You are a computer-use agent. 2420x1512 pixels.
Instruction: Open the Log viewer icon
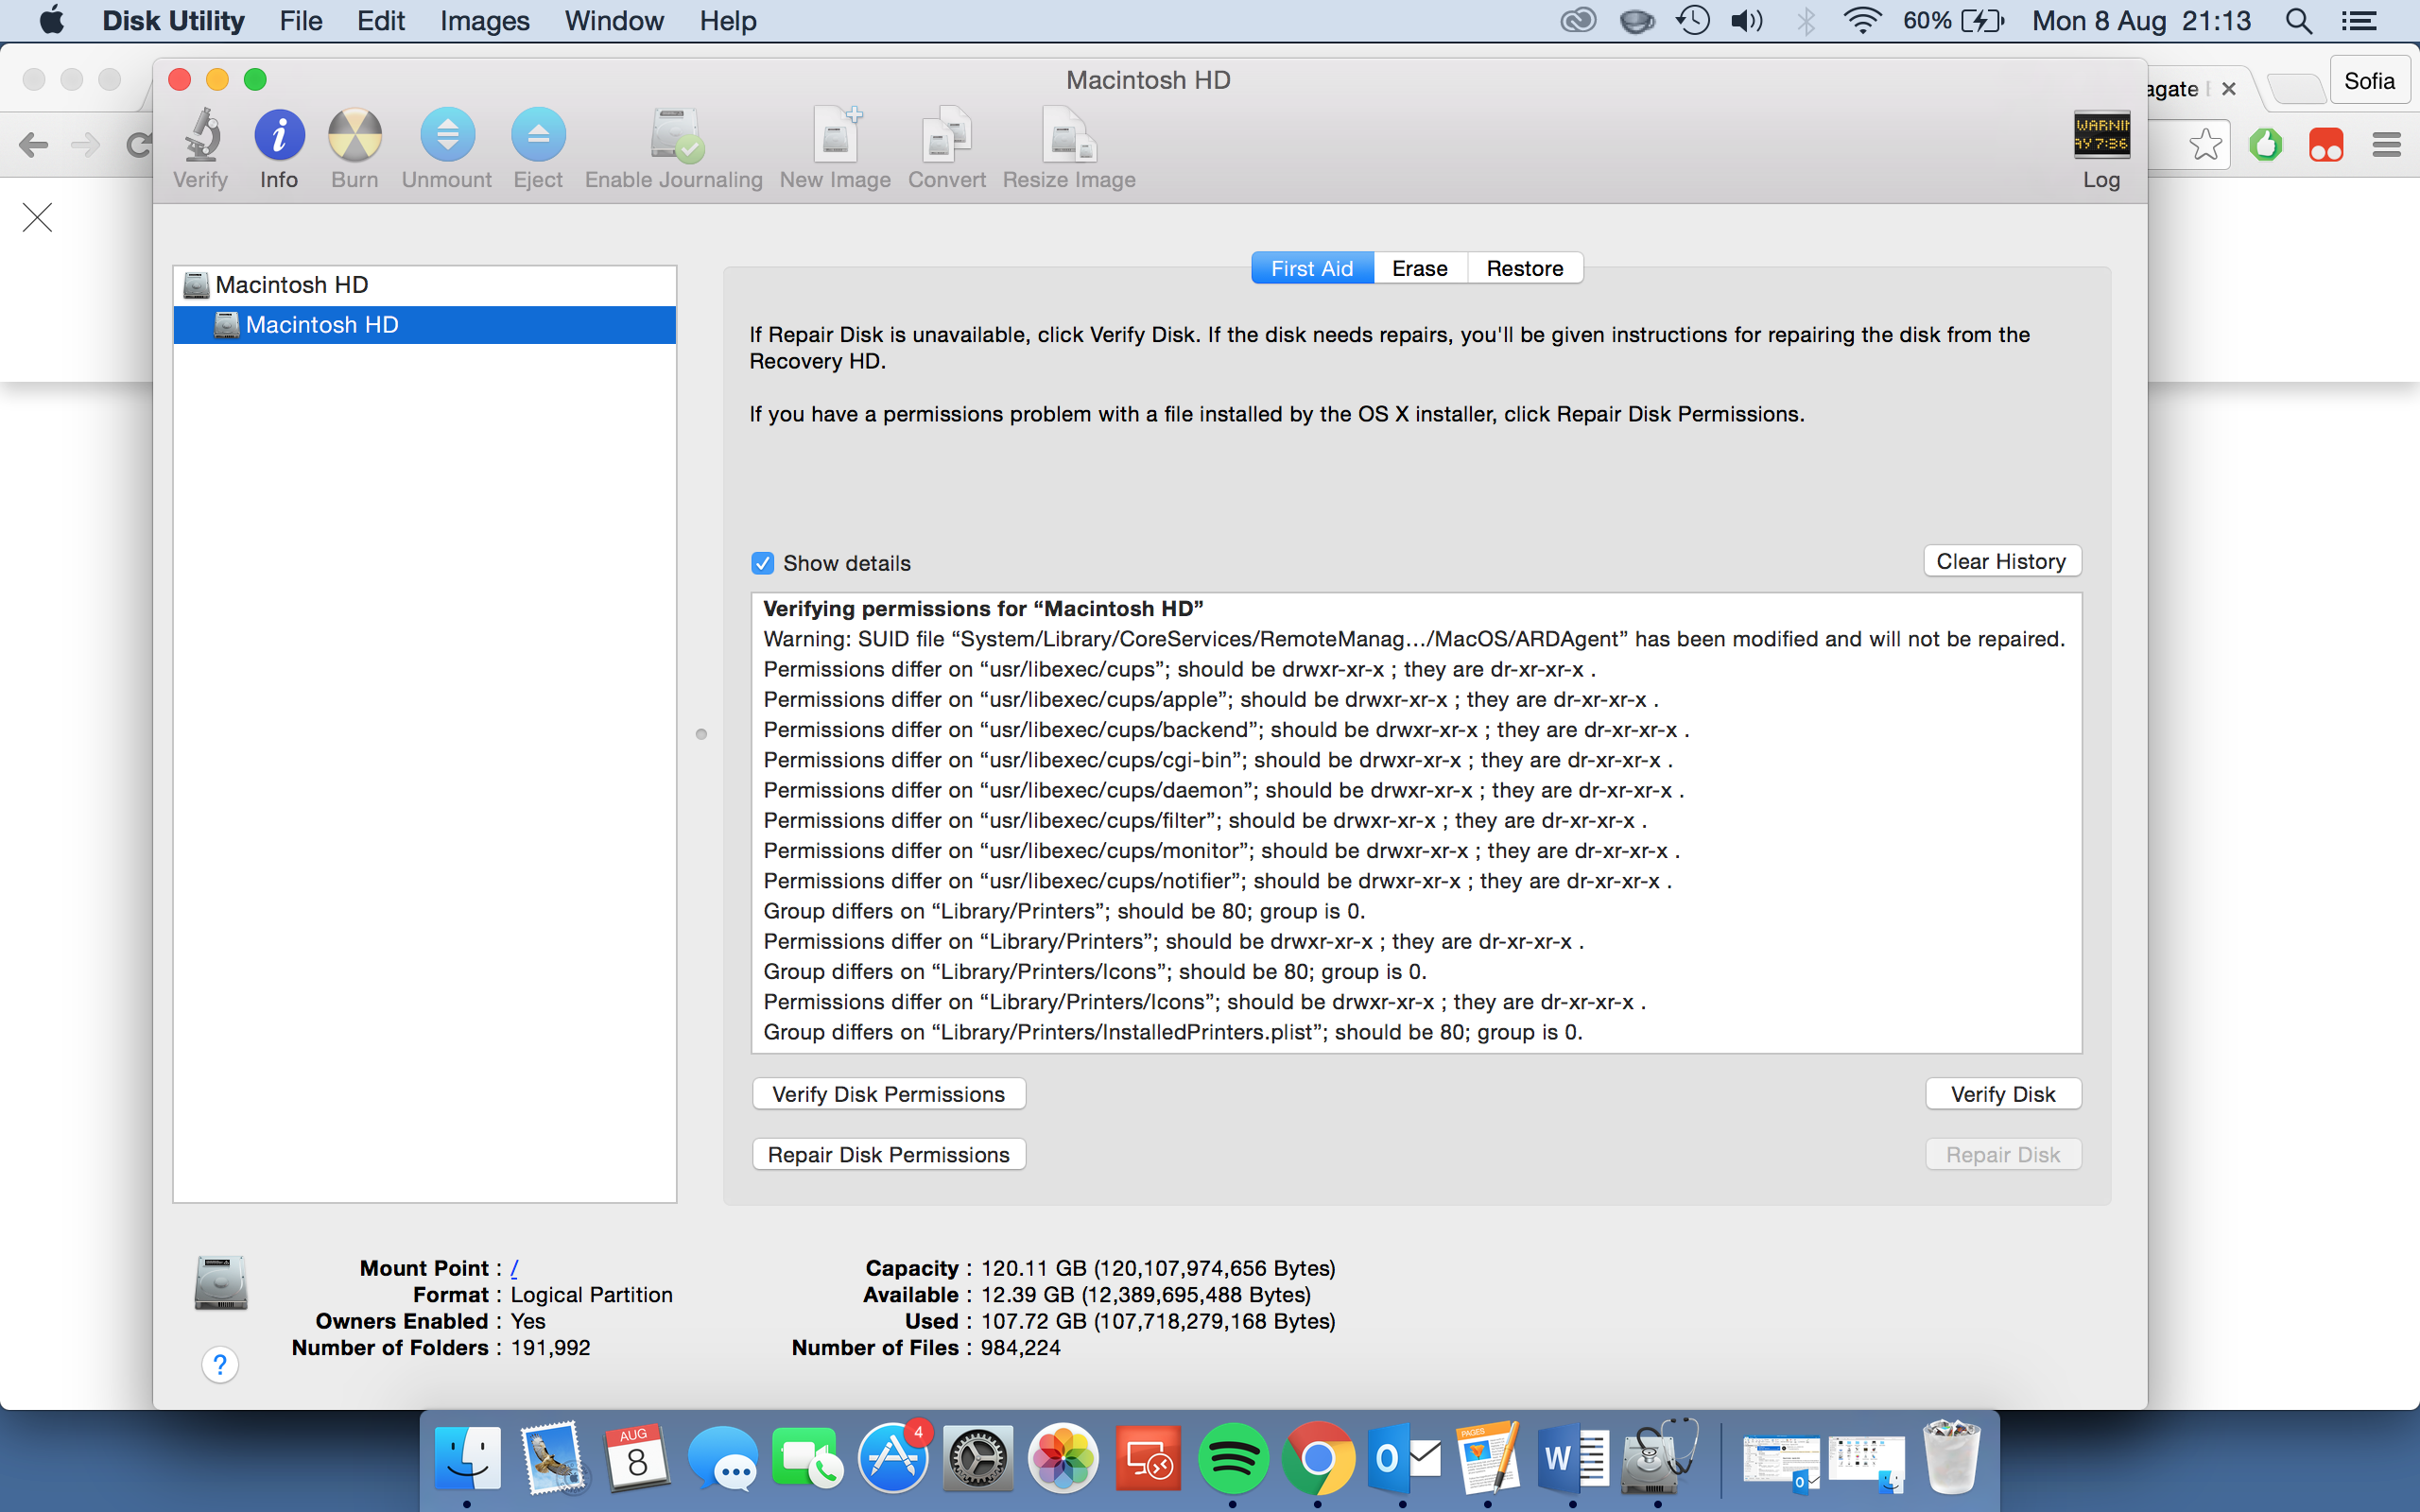click(x=2101, y=137)
